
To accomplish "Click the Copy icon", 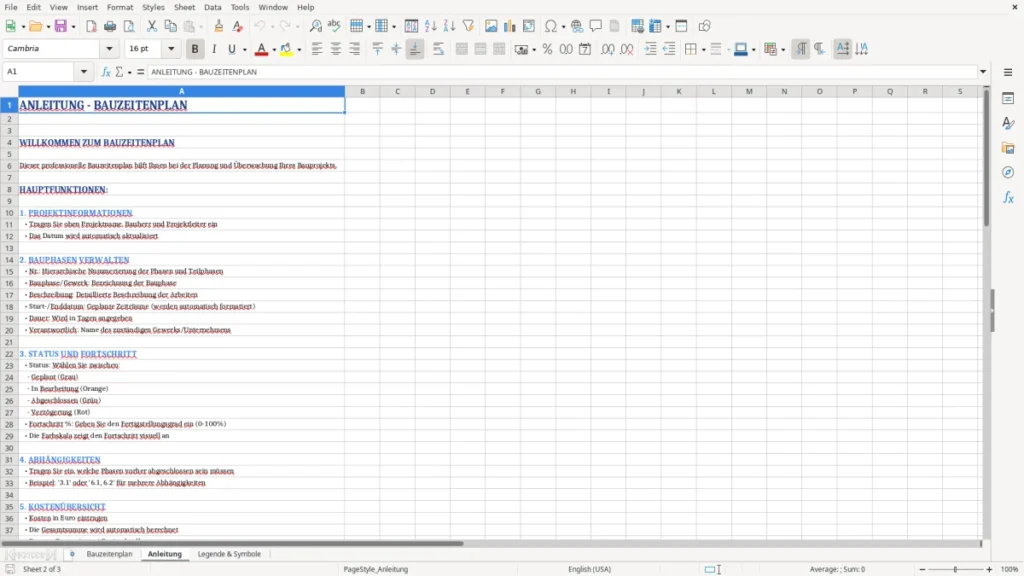I will coord(170,26).
